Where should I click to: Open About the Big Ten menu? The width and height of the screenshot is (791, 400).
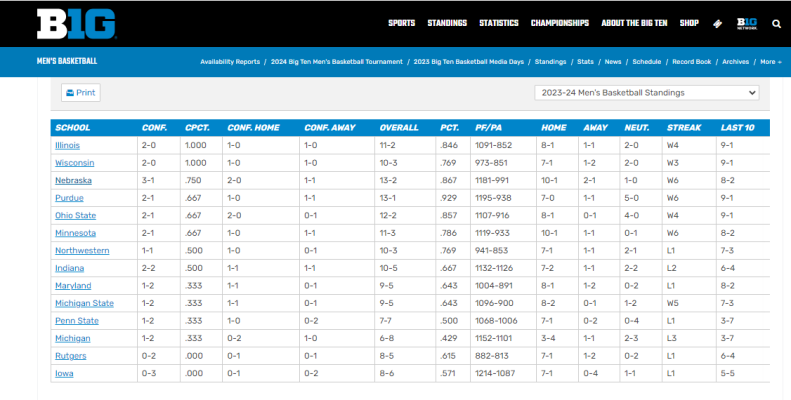[x=634, y=23]
